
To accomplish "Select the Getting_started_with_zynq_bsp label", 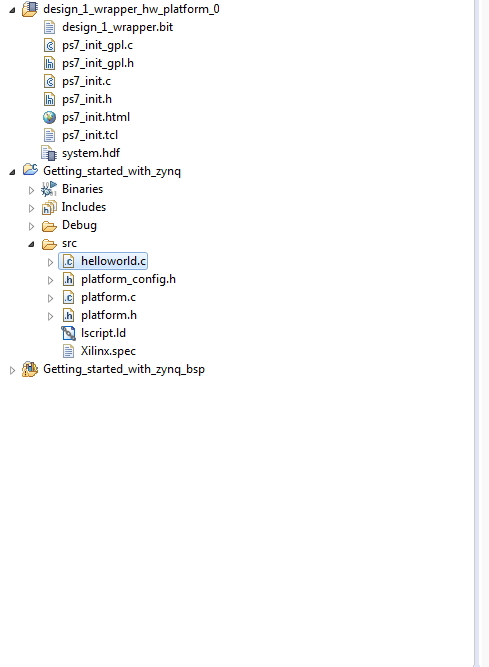I will pos(124,369).
